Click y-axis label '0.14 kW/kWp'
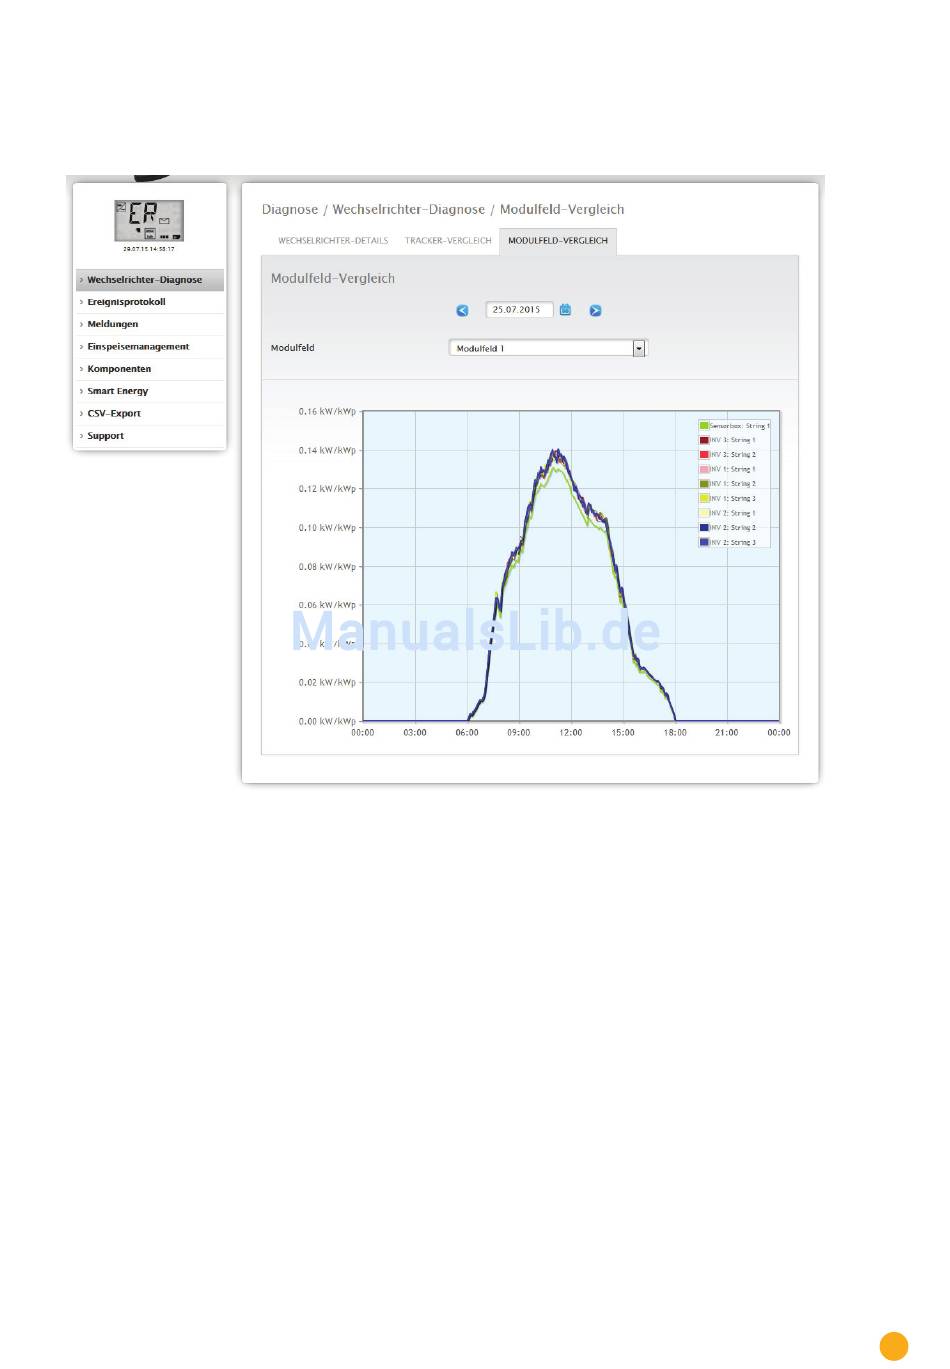Viewport: 950px width, 1369px height. [x=327, y=450]
